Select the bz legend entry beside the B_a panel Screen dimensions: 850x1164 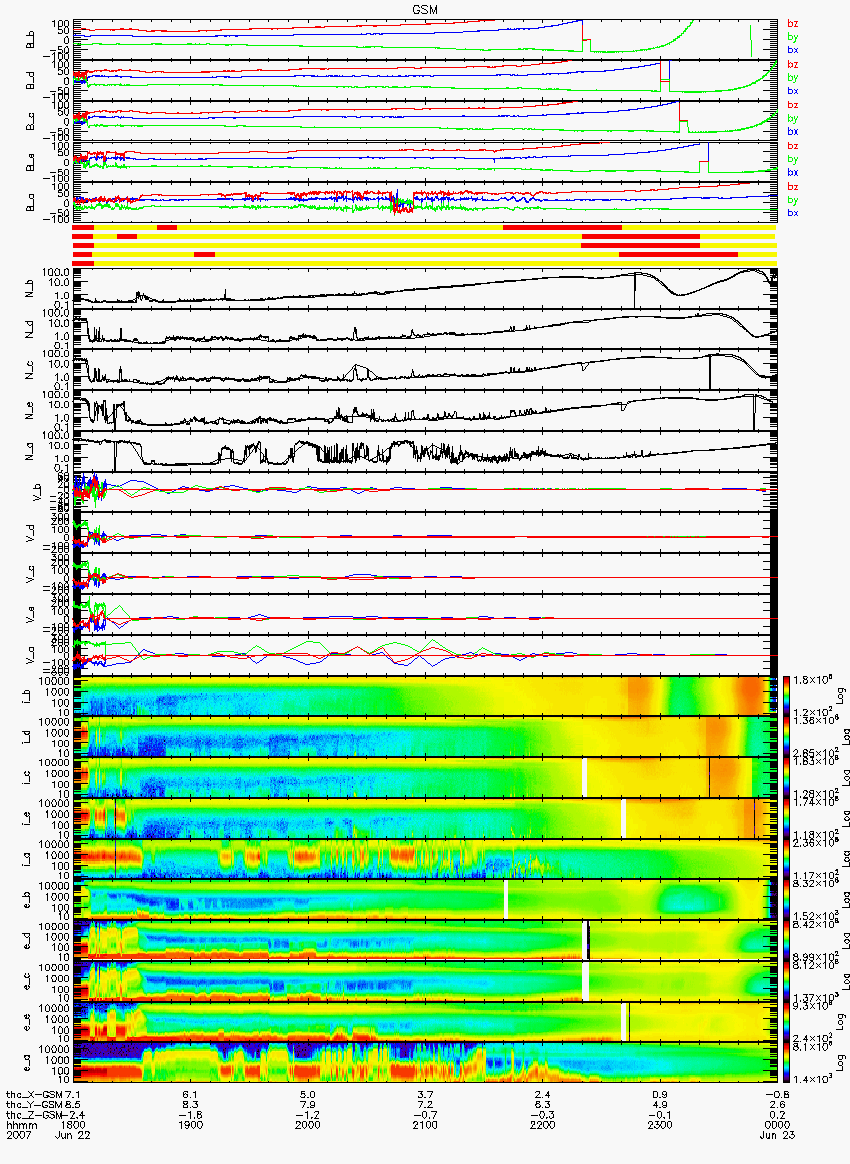tap(793, 187)
